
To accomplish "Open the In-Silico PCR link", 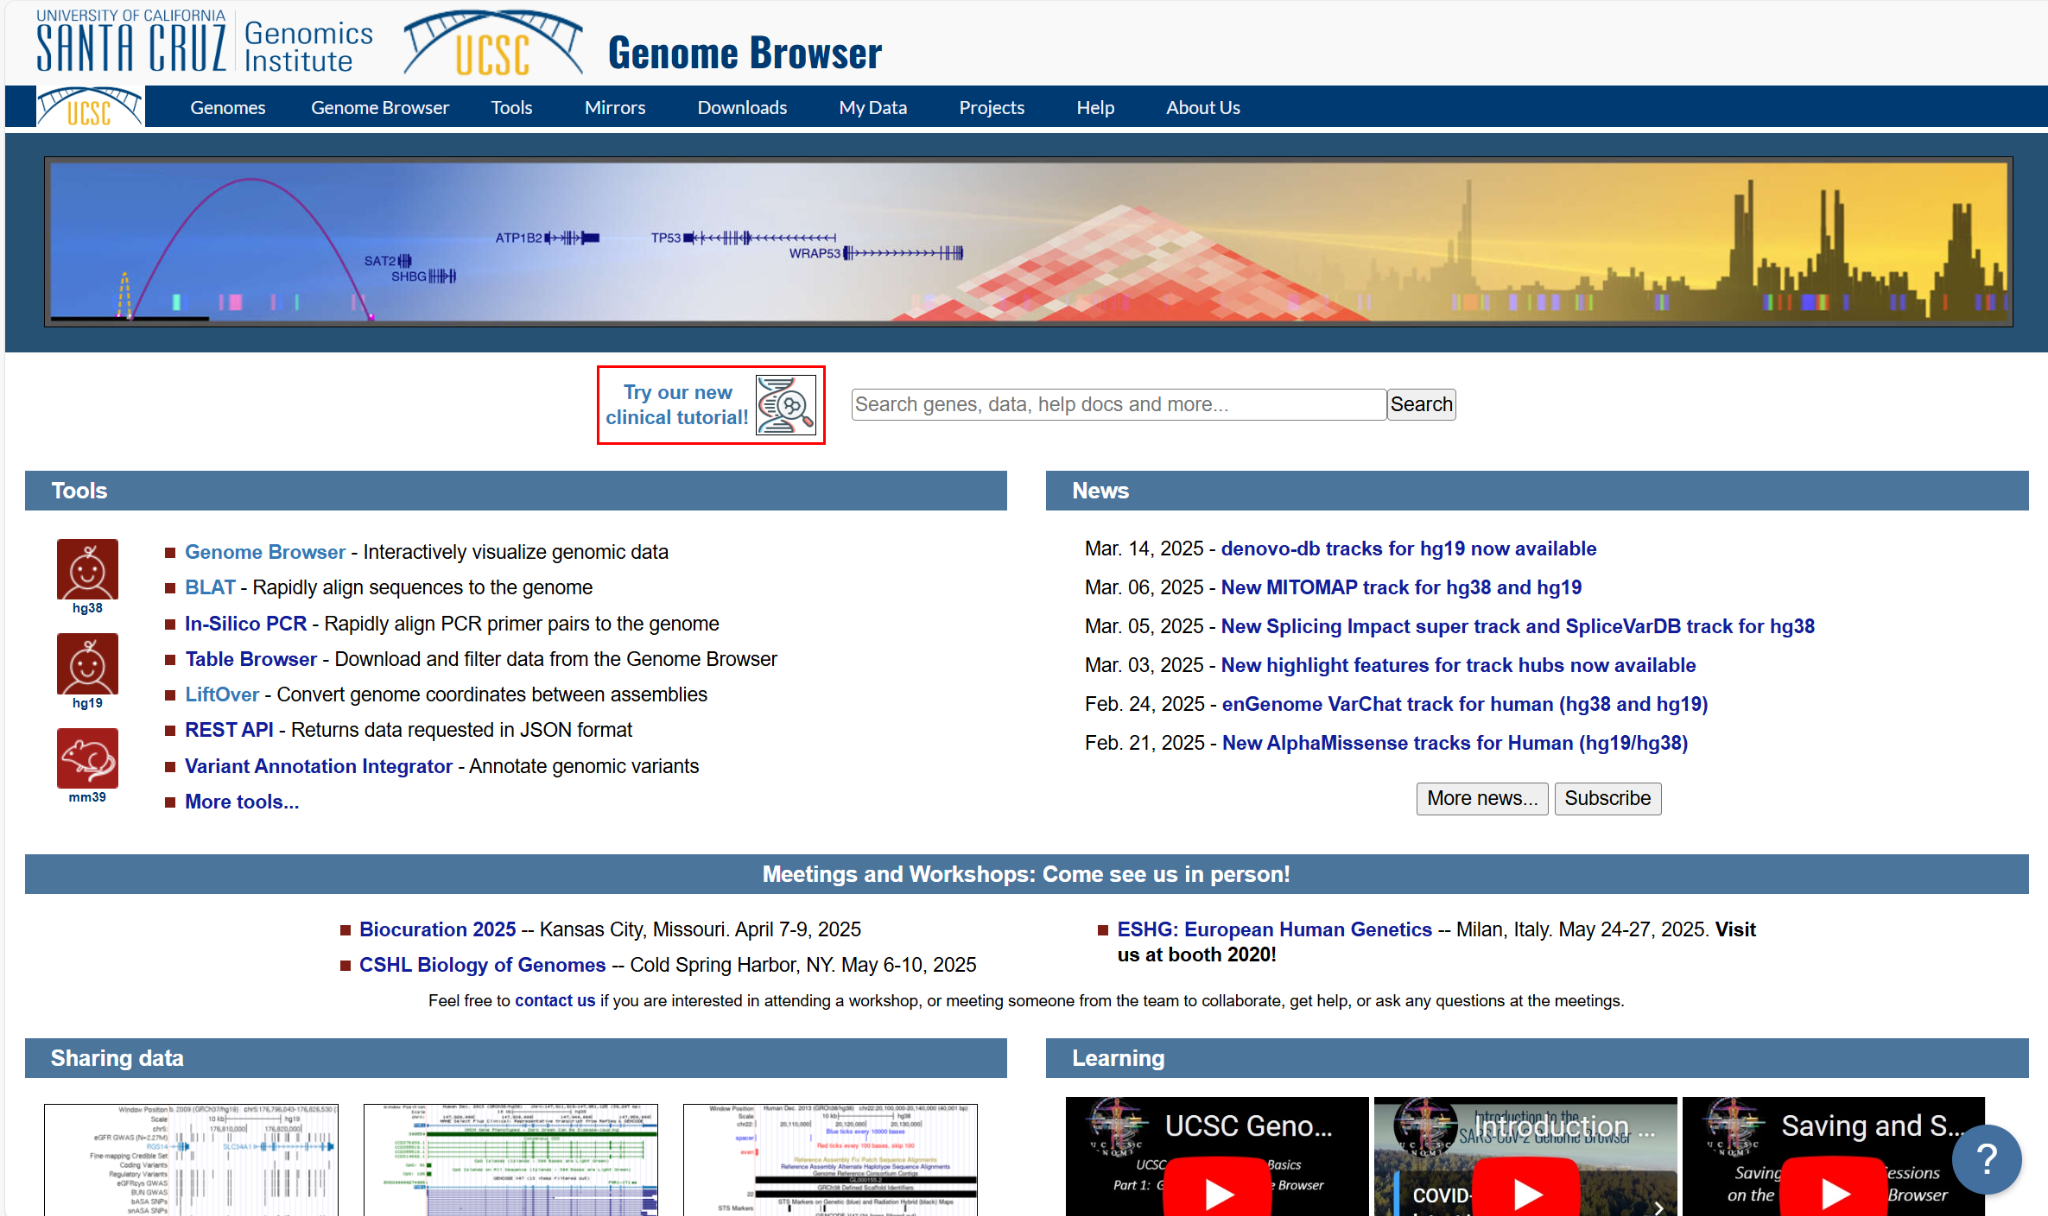I will (x=246, y=623).
